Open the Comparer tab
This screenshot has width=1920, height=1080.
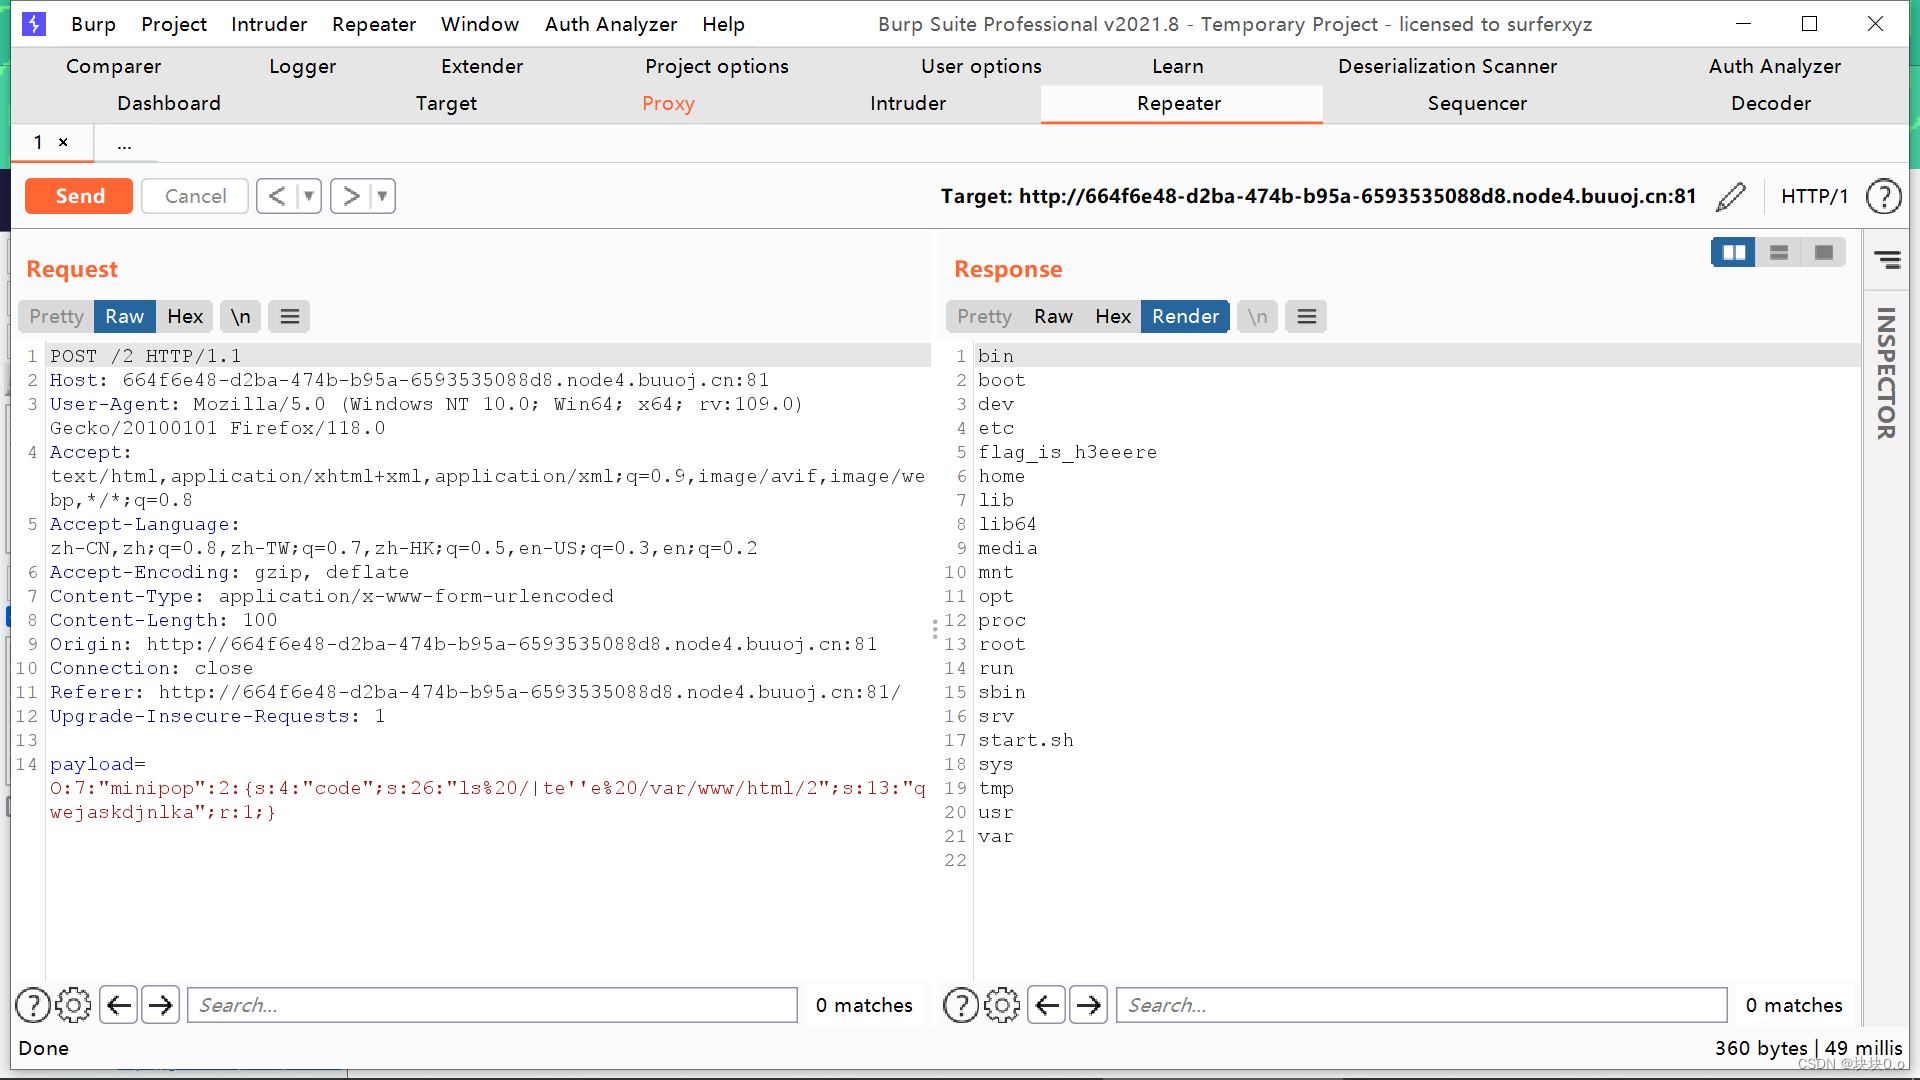(x=113, y=67)
